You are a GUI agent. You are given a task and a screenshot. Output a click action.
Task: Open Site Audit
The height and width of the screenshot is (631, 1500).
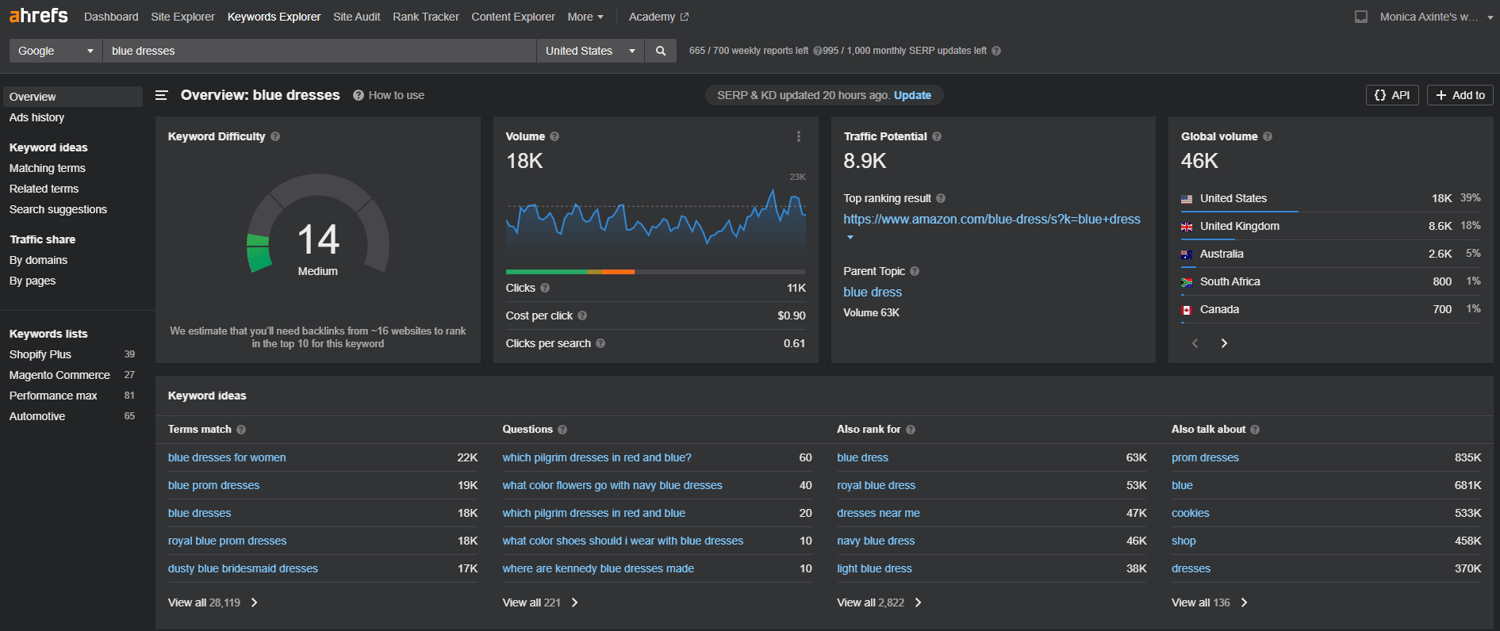click(357, 17)
